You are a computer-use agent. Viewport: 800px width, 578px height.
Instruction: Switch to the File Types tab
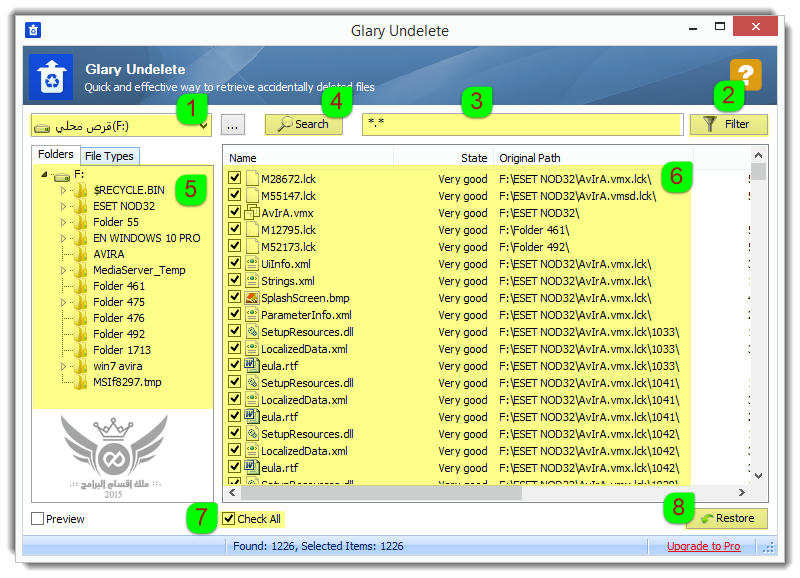coord(109,156)
